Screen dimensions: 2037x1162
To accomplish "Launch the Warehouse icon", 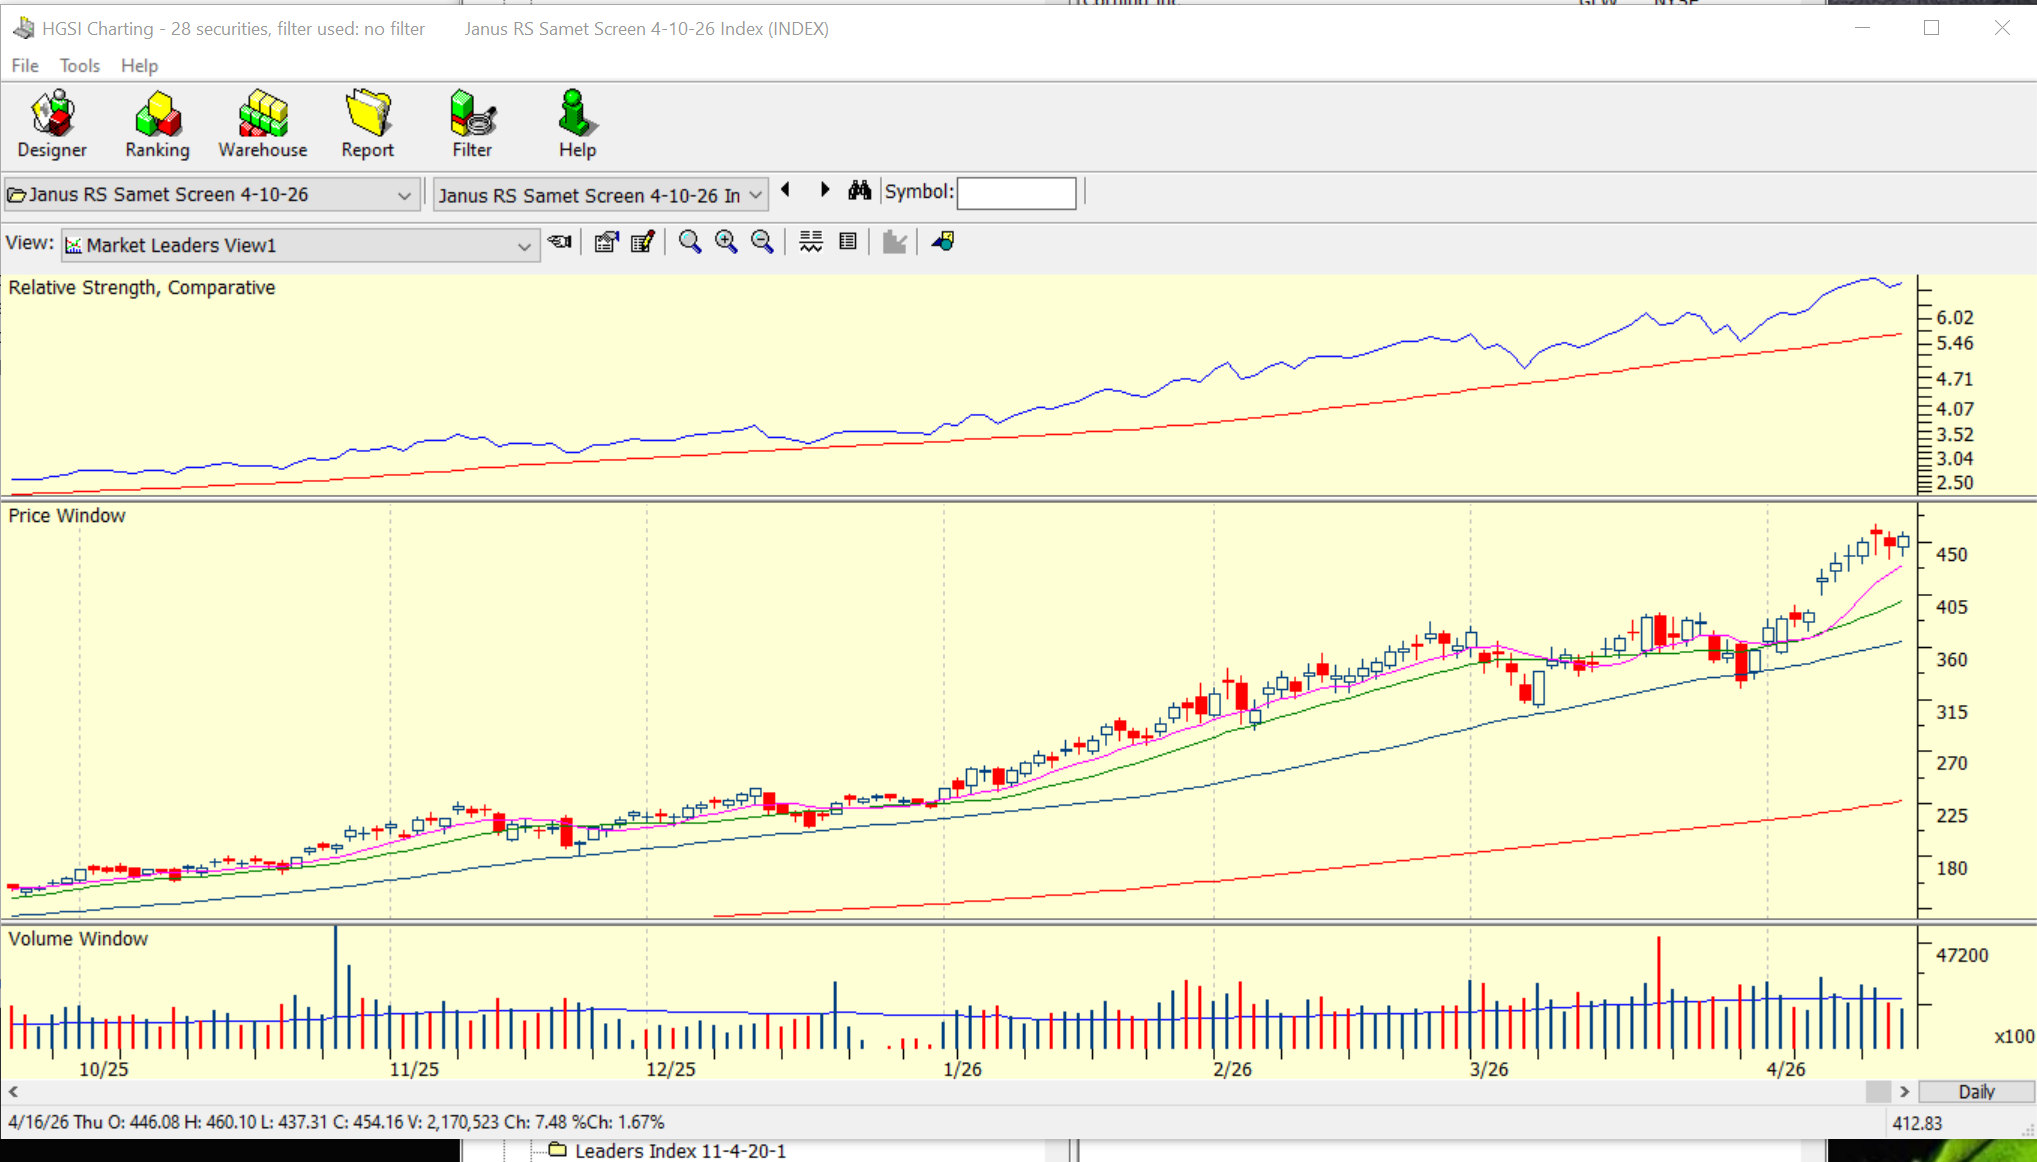I will pyautogui.click(x=263, y=124).
